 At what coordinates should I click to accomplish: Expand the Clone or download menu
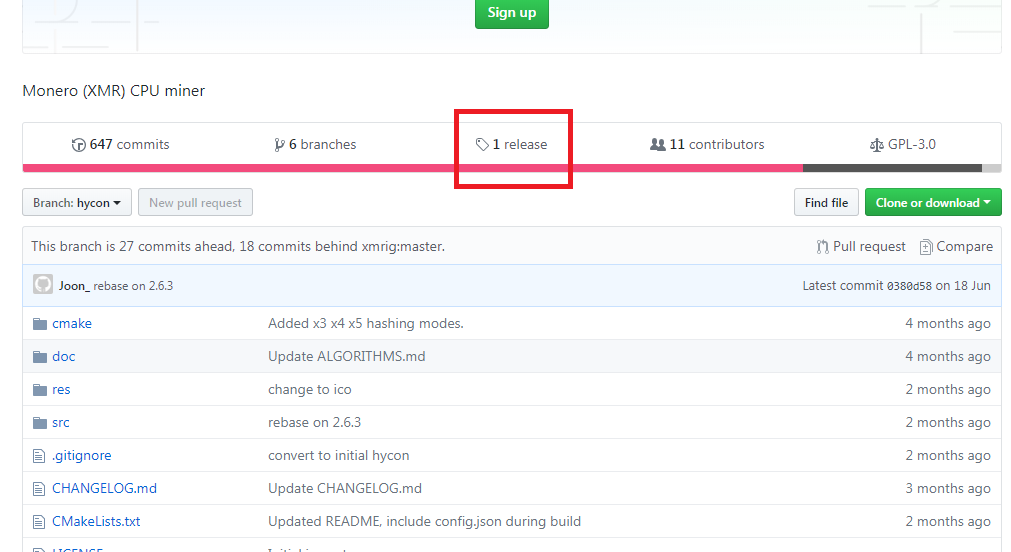tap(933, 202)
